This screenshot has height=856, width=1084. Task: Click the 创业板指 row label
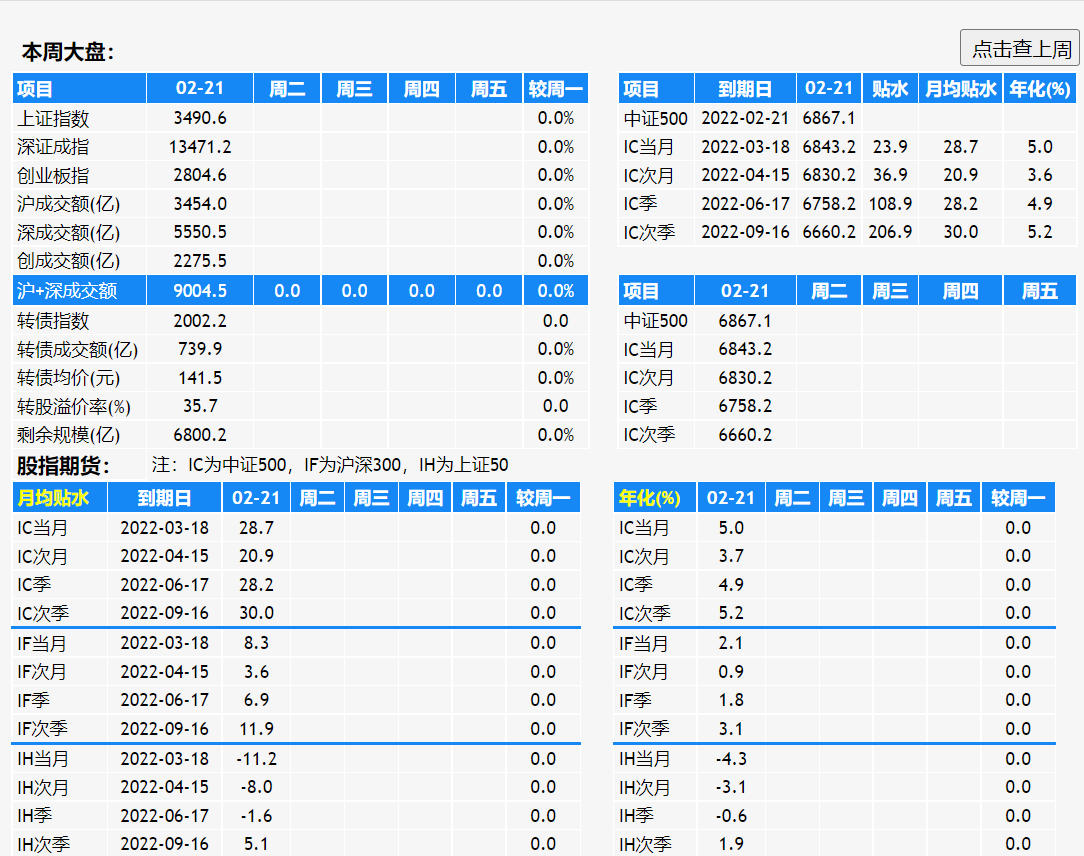54,175
